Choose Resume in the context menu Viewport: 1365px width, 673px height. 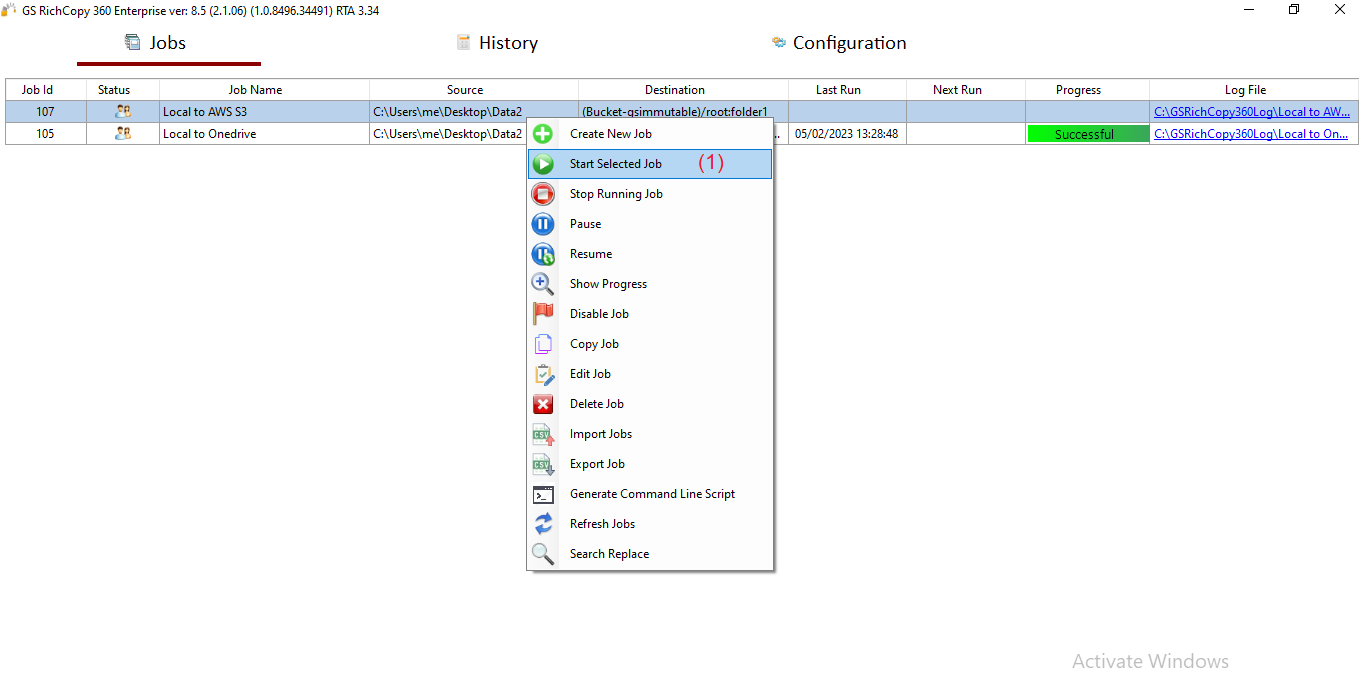[650, 254]
